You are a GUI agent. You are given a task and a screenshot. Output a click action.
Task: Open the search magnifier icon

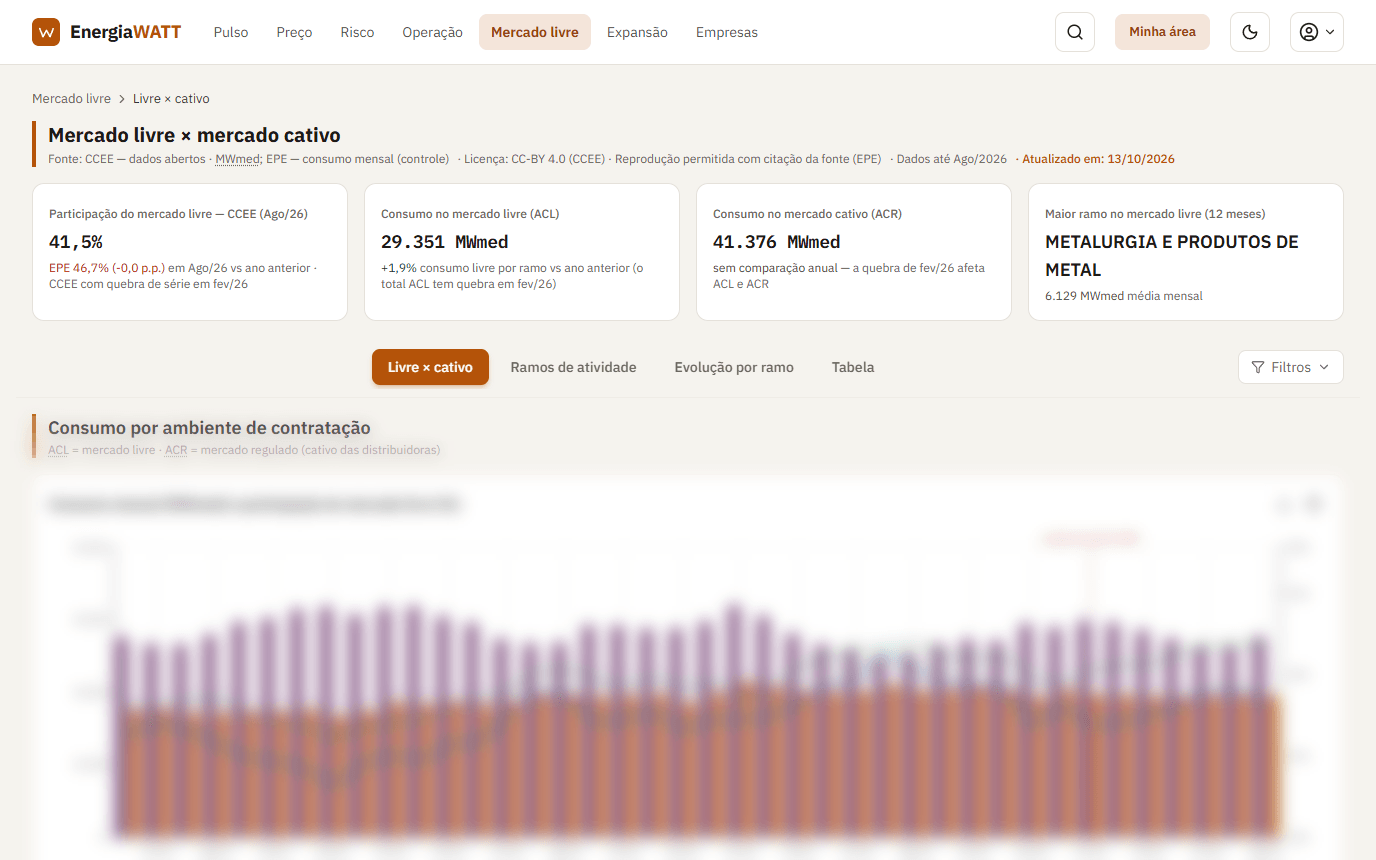[1075, 32]
